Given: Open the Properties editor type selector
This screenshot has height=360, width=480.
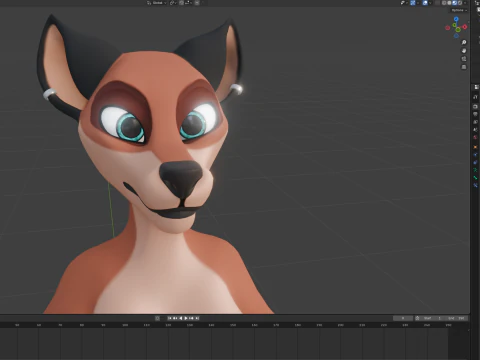Looking at the screenshot, I should tap(476, 87).
